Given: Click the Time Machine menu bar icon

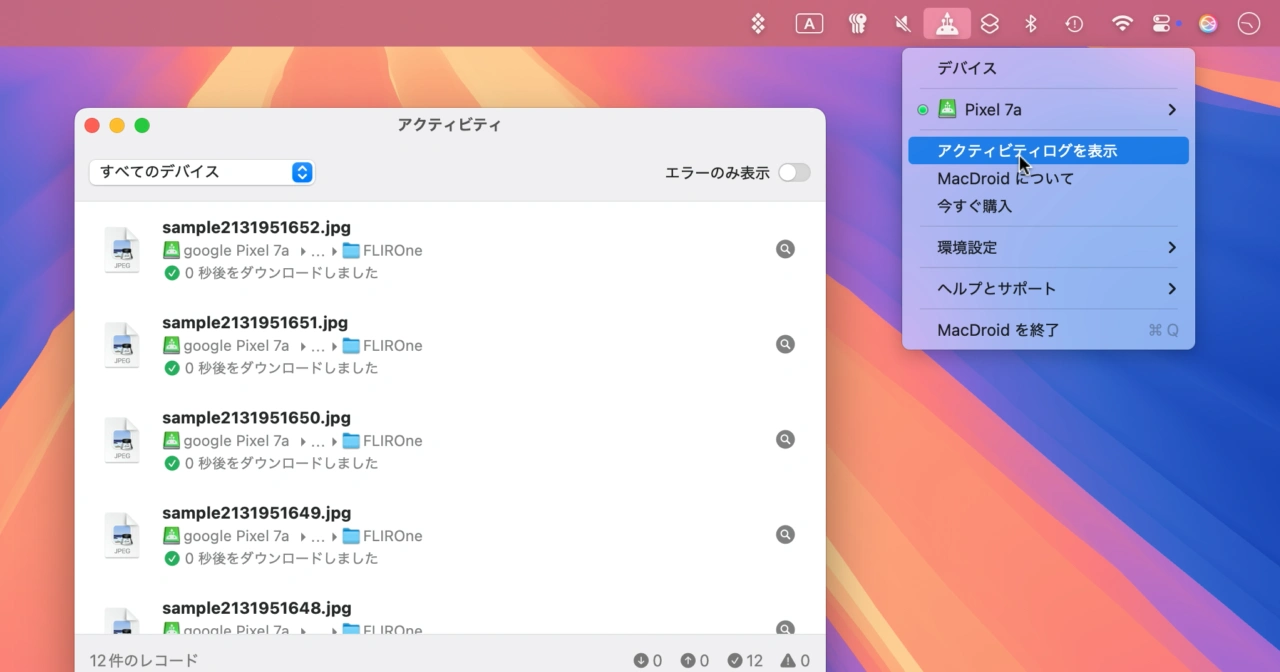Looking at the screenshot, I should [1074, 24].
